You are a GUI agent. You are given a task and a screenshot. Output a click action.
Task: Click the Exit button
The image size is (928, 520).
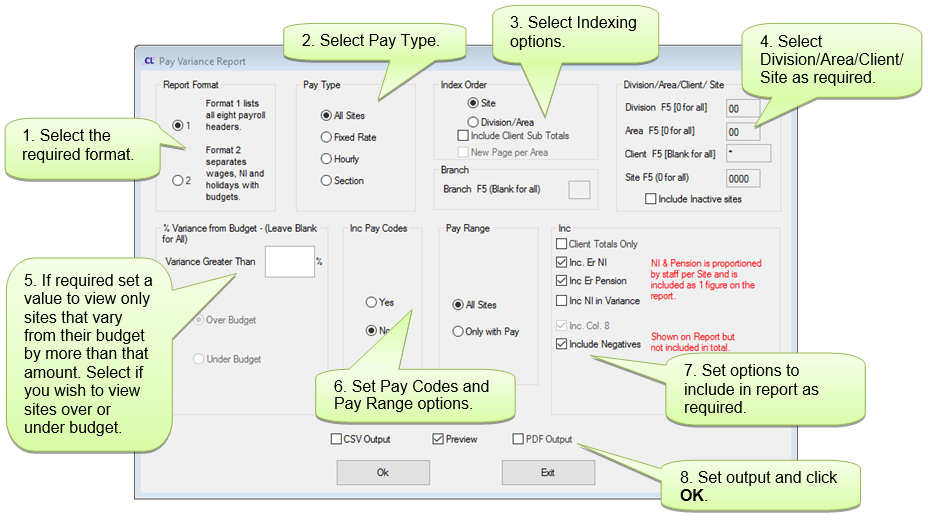[547, 472]
